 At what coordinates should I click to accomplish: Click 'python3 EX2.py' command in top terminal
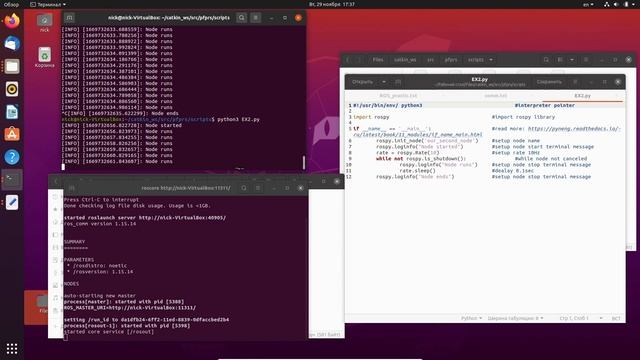[x=238, y=120]
